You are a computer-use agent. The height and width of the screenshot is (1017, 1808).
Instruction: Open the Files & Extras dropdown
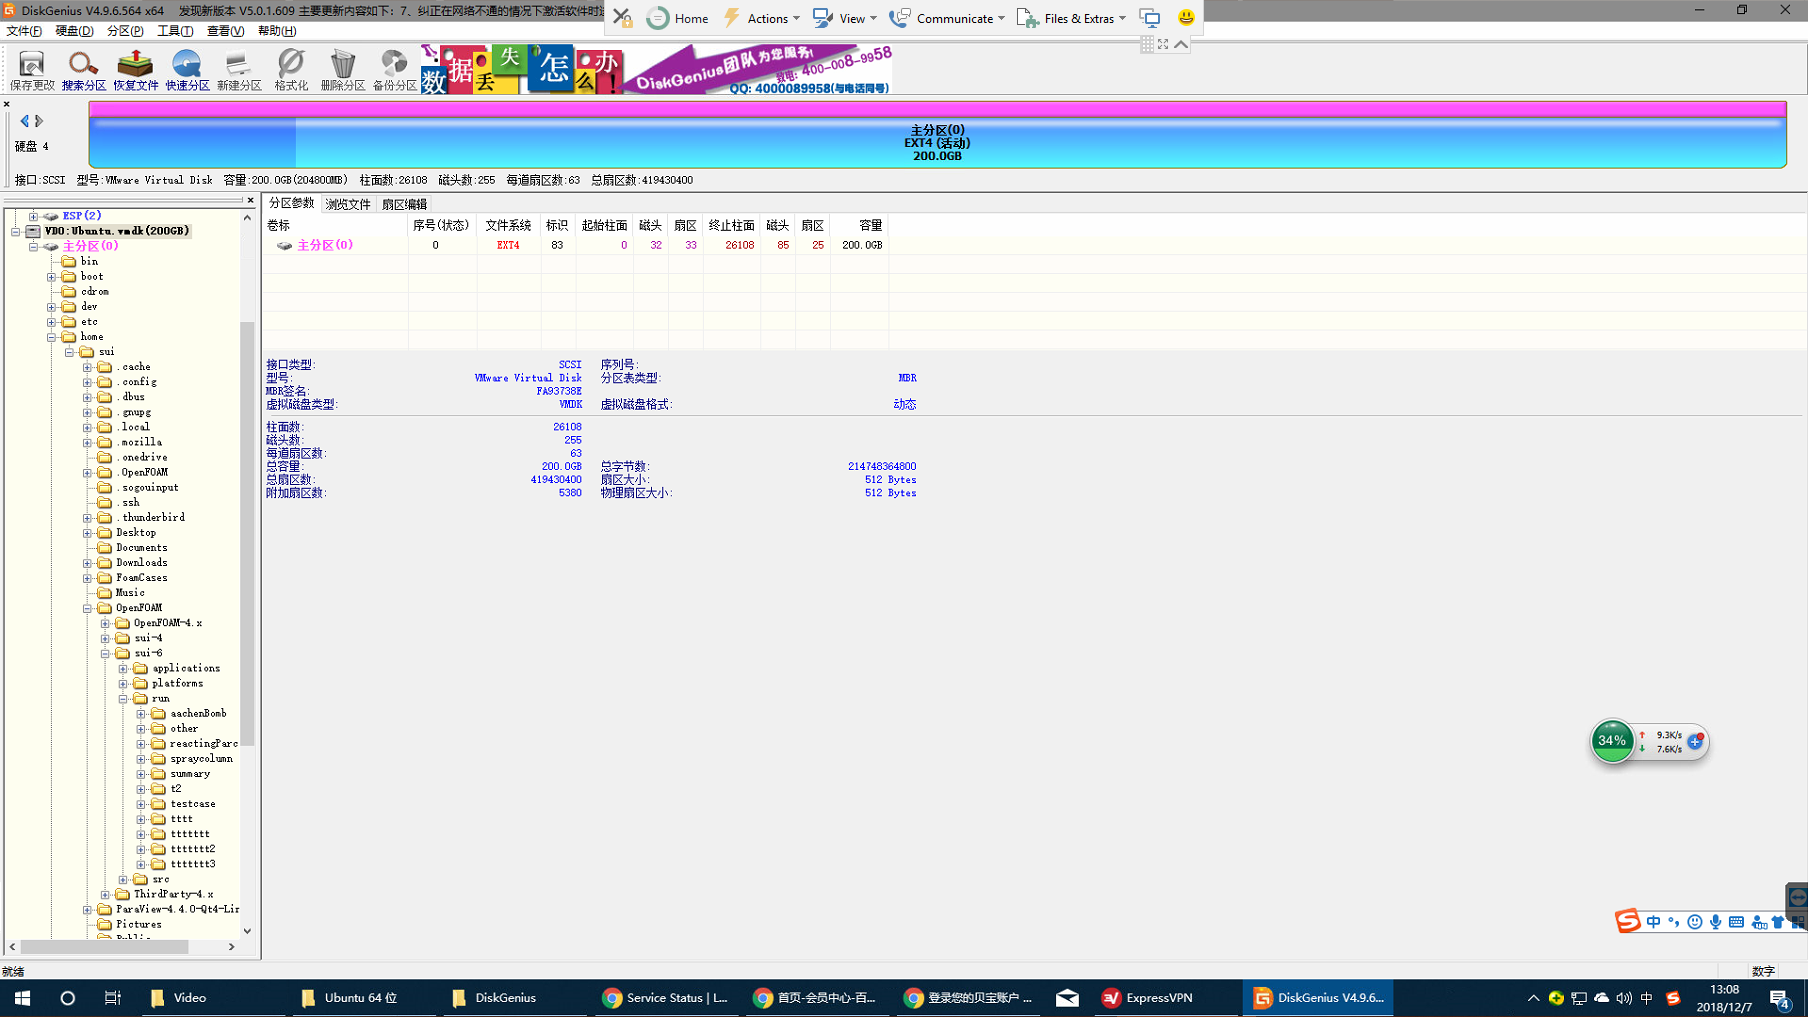1072,18
